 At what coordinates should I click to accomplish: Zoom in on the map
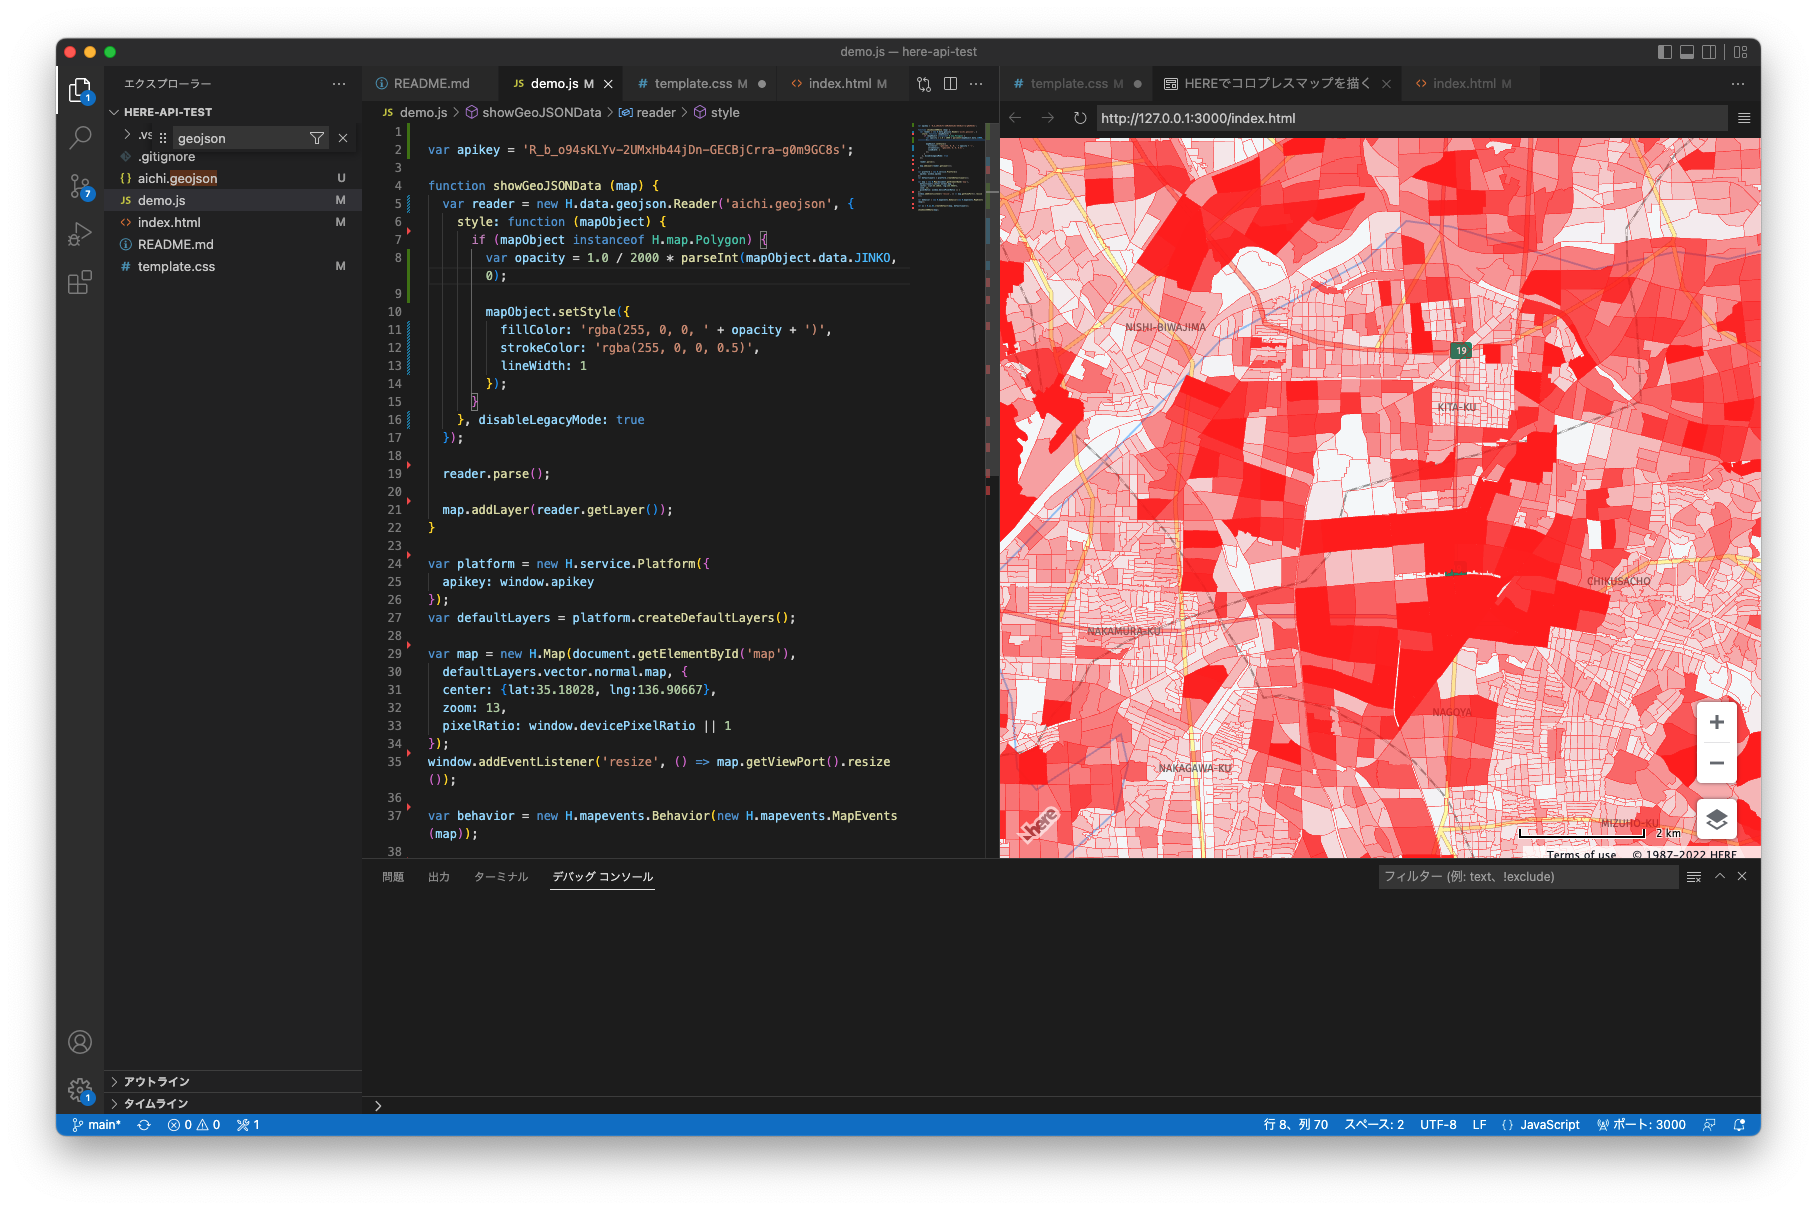click(x=1716, y=723)
